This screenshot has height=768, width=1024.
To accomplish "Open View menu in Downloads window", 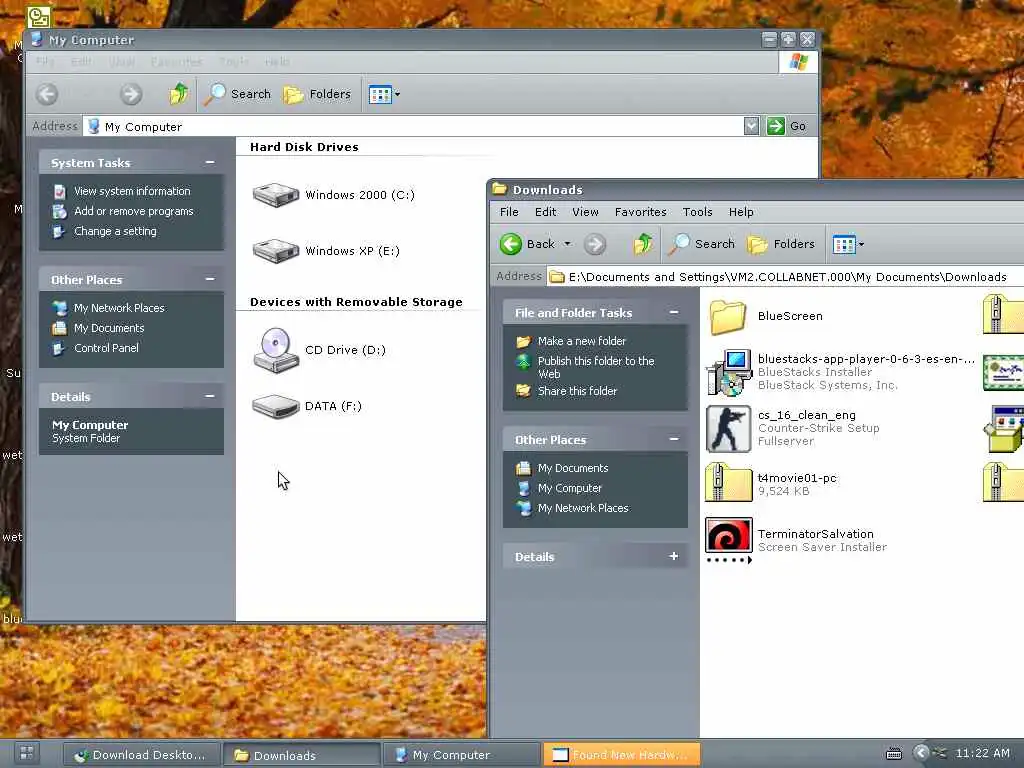I will 585,212.
